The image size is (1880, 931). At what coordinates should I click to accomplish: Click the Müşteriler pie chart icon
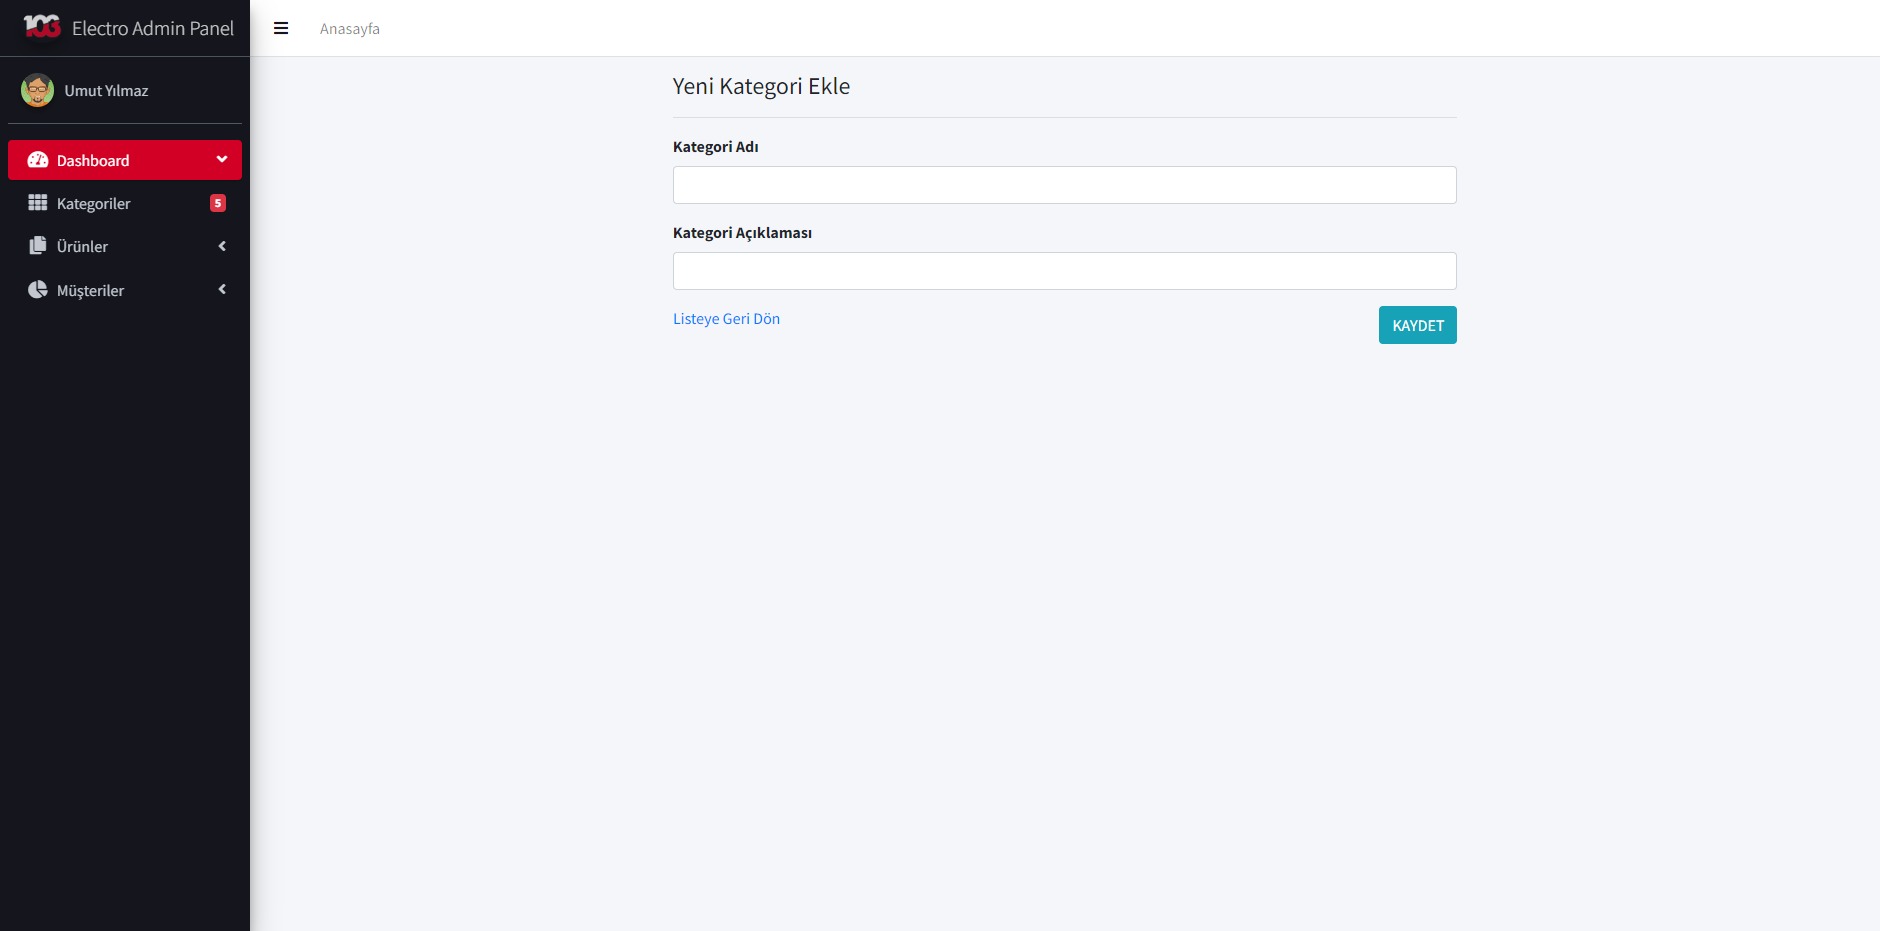click(38, 290)
